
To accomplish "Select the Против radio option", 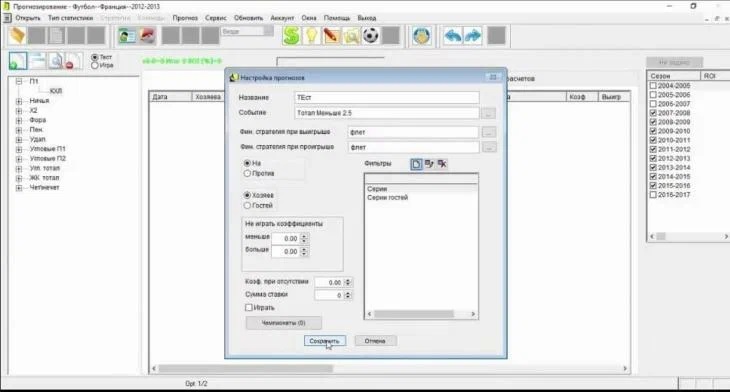I will 247,173.
